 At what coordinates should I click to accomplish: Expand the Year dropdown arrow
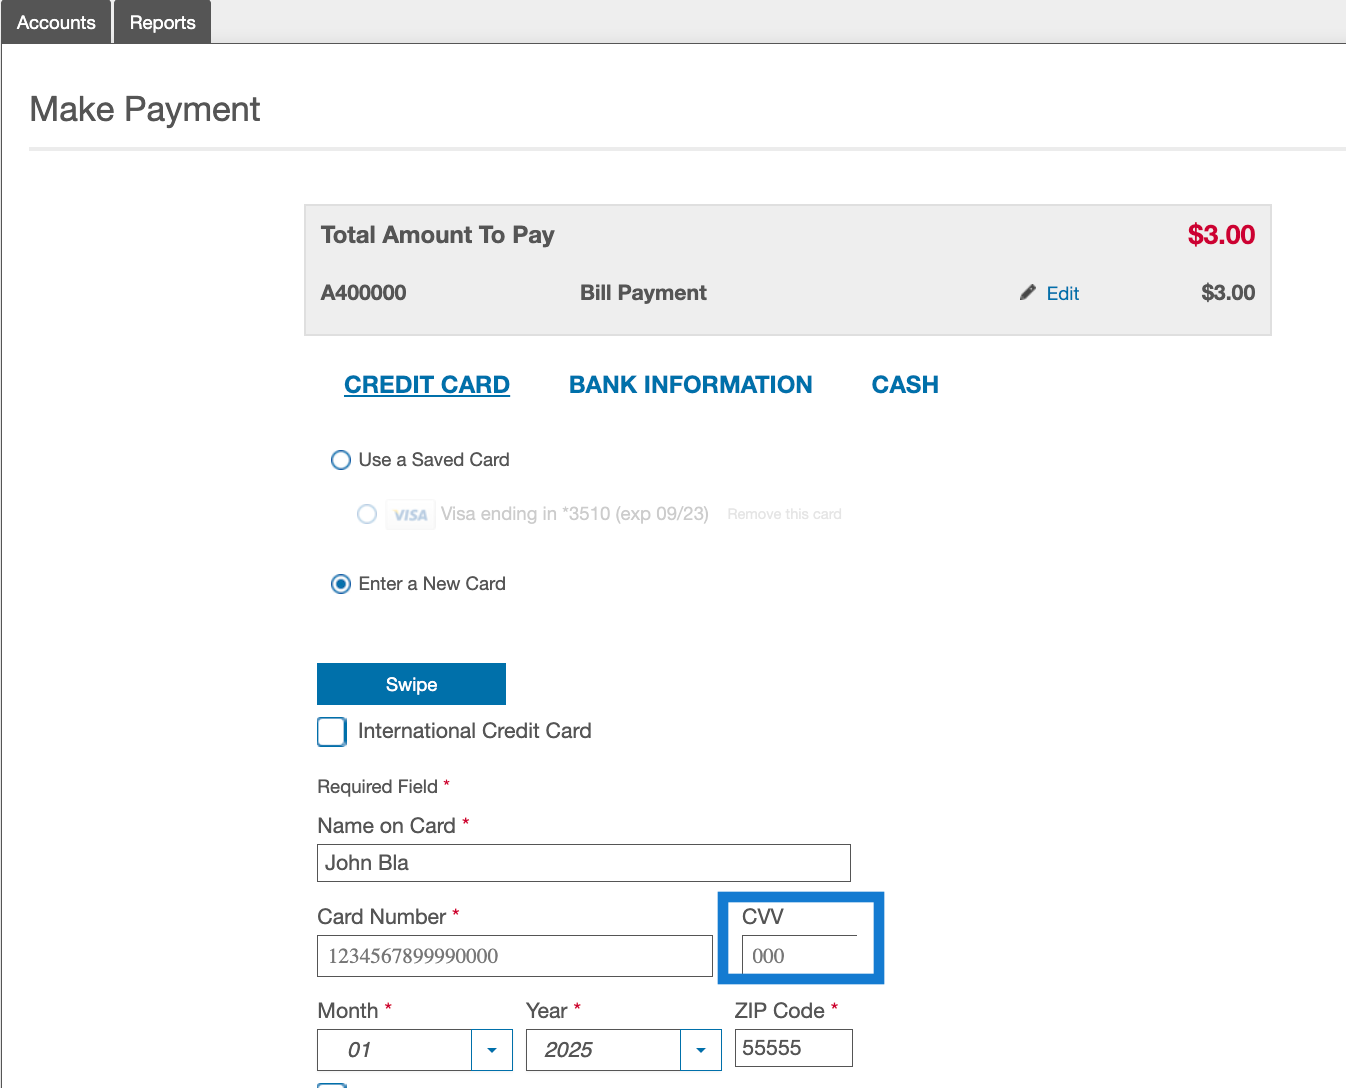click(x=701, y=1050)
